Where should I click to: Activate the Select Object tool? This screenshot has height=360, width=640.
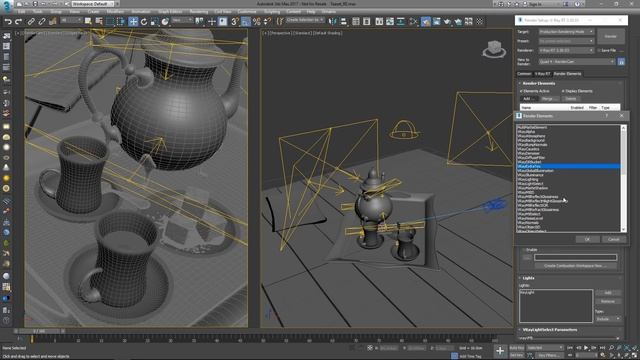[88, 21]
